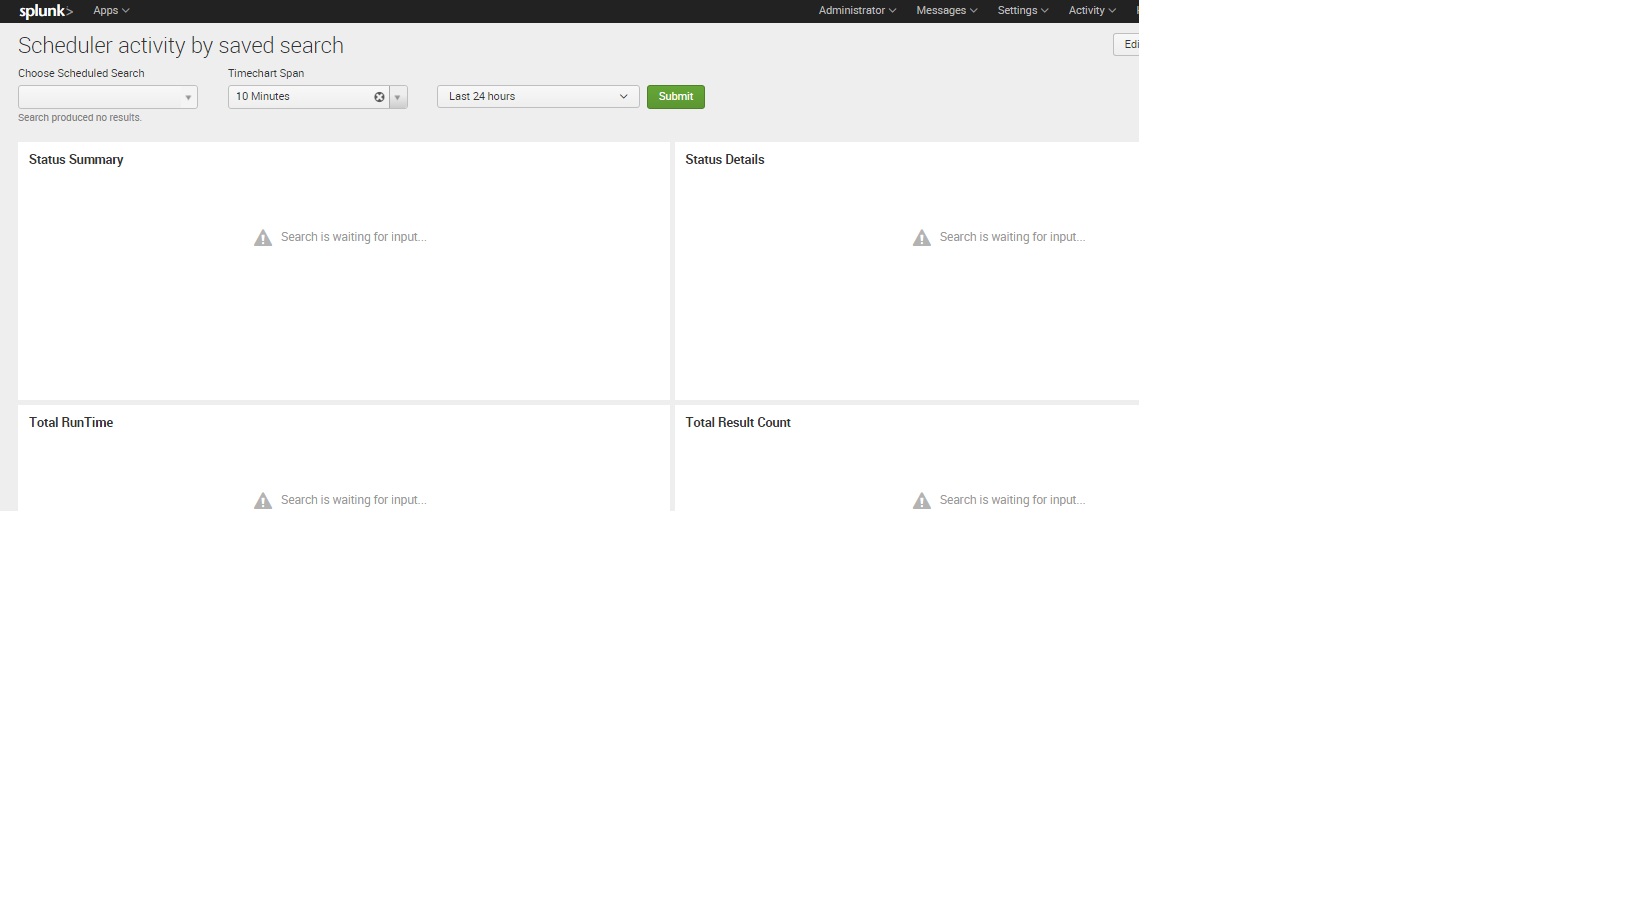Image resolution: width=1638 pixels, height=920 pixels.
Task: Open the Apps menu
Action: pos(106,10)
